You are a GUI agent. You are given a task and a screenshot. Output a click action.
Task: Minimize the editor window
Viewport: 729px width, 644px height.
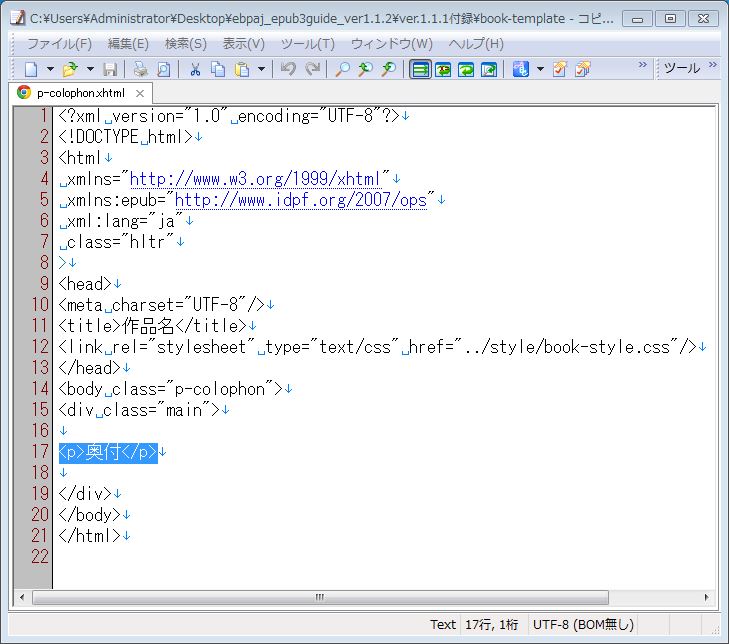point(637,19)
